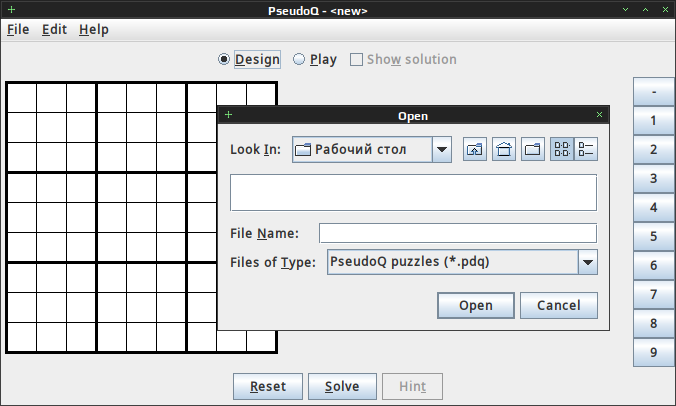This screenshot has height=406, width=676.
Task: Open the Open dialog's plus menu icon
Action: pyautogui.click(x=228, y=114)
